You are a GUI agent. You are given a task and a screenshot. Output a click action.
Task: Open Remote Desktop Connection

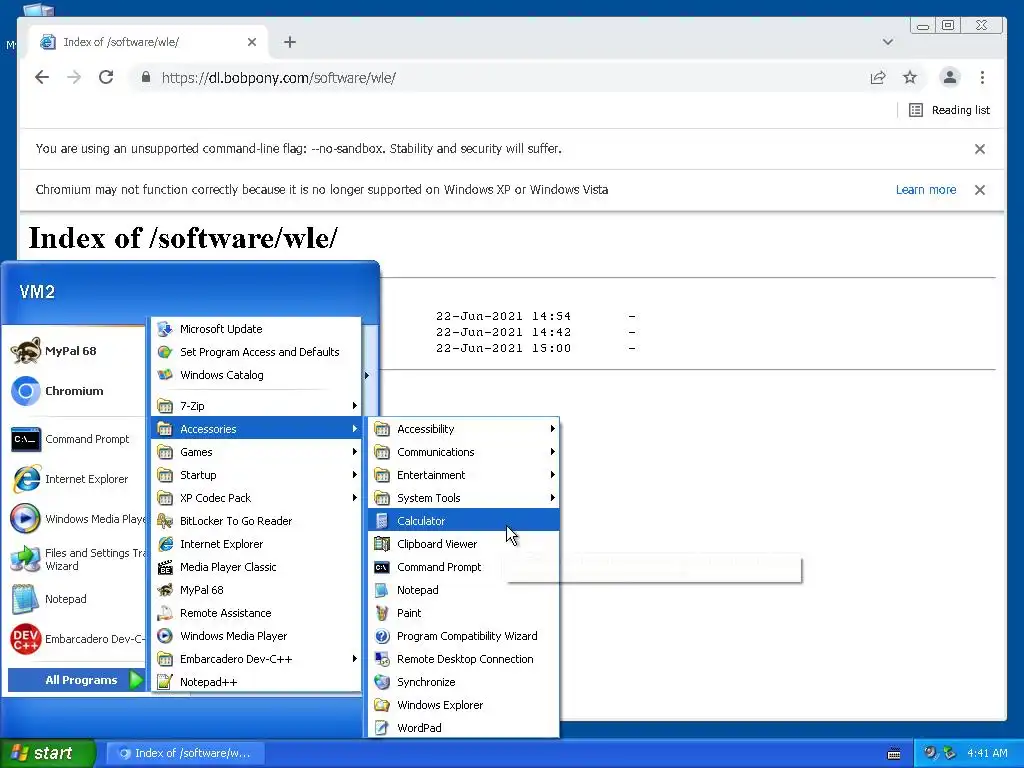[464, 659]
